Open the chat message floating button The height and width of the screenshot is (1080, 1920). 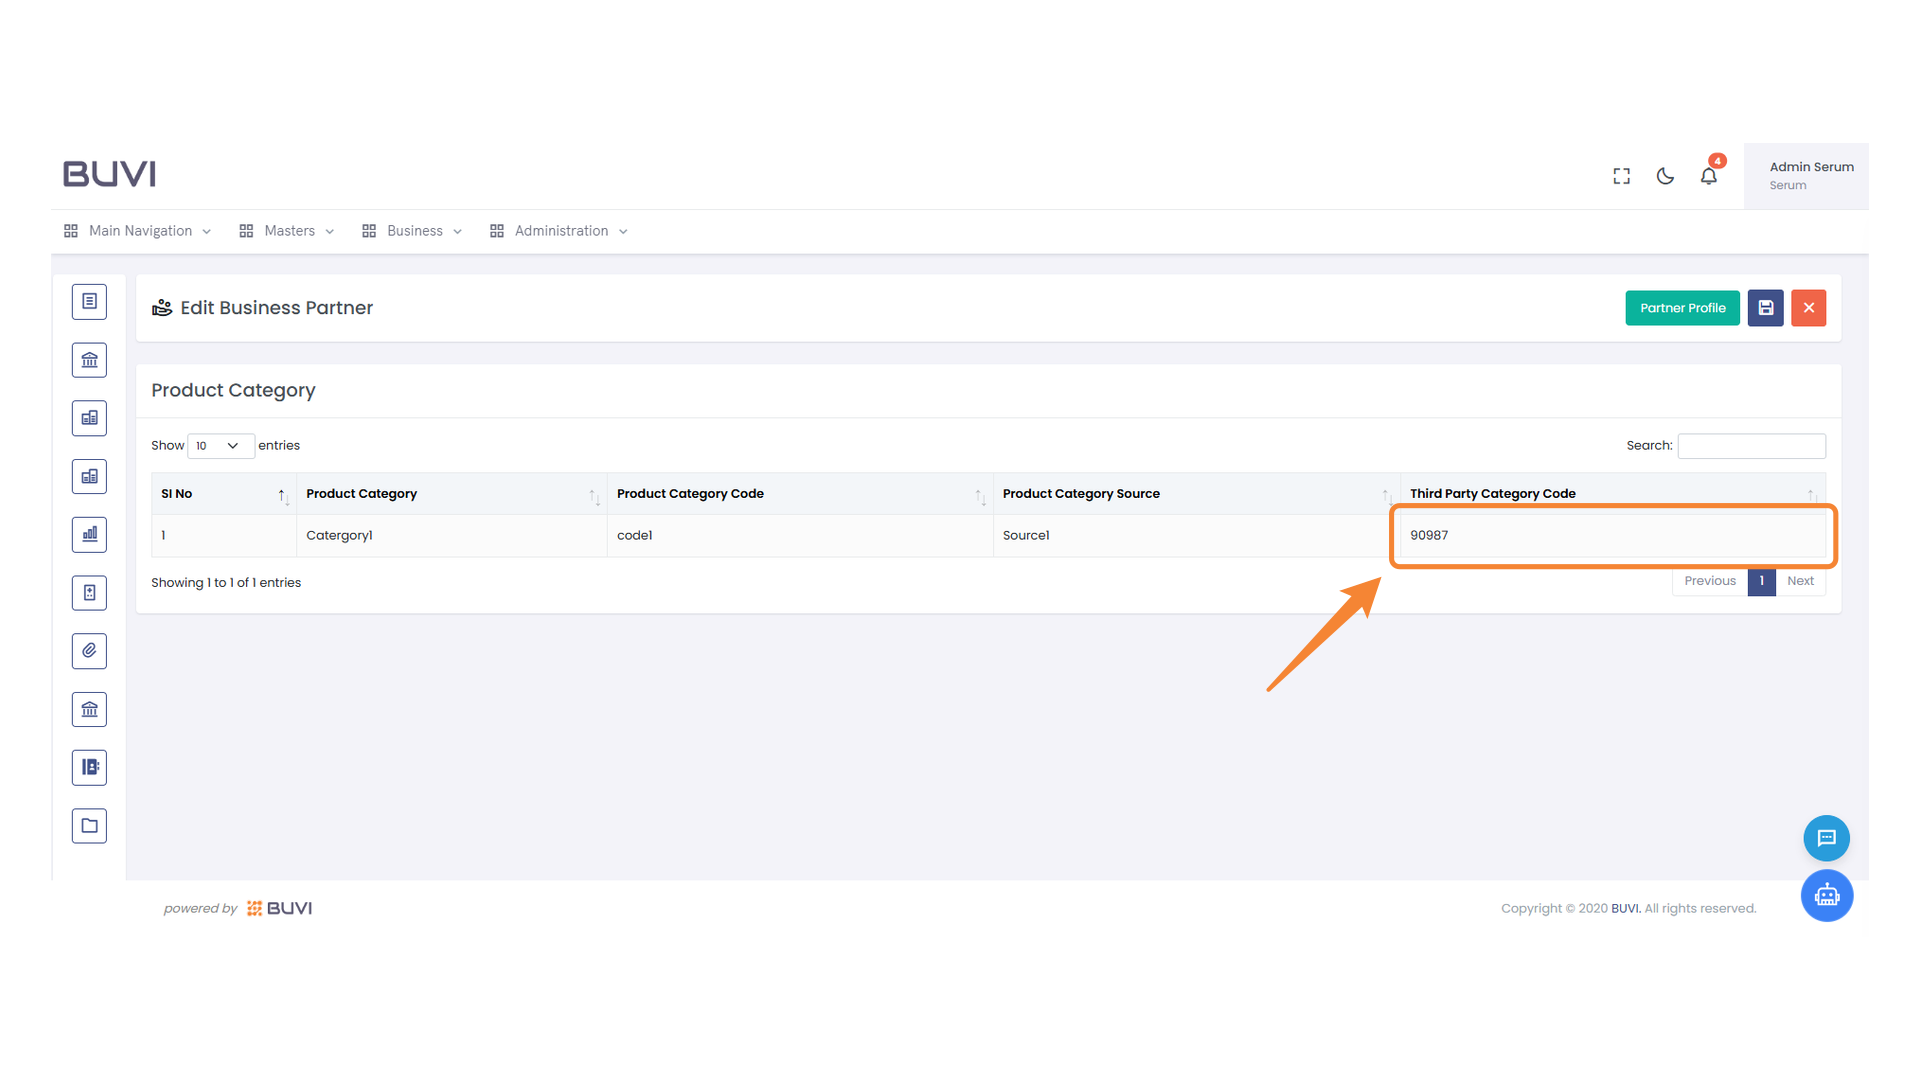pyautogui.click(x=1826, y=838)
